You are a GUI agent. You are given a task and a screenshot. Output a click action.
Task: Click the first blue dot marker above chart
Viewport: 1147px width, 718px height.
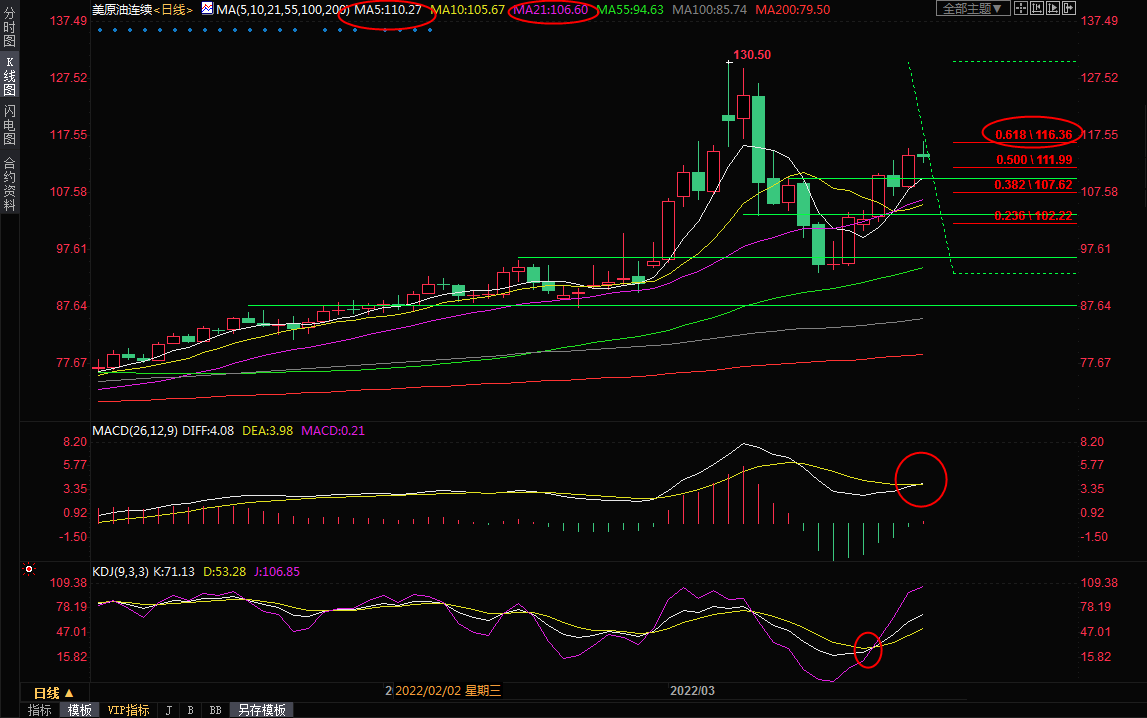(100, 30)
